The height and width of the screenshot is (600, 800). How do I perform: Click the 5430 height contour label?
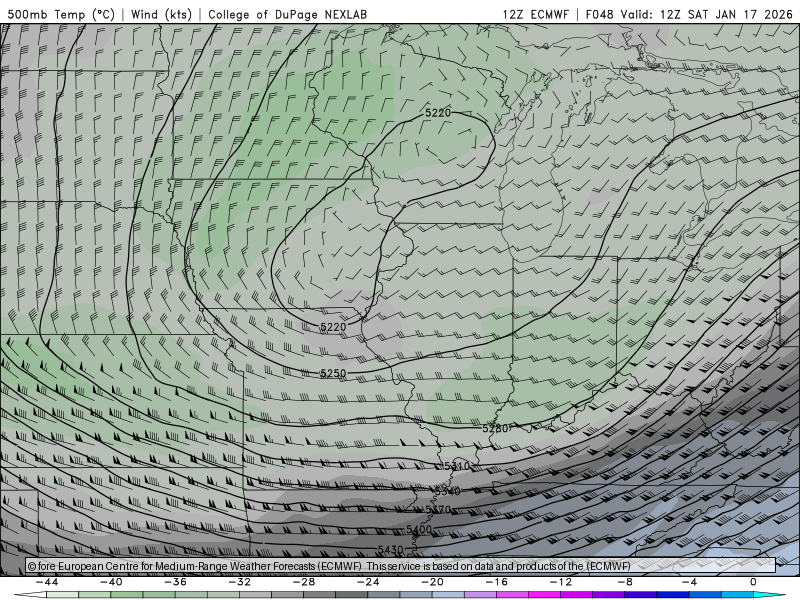point(390,549)
